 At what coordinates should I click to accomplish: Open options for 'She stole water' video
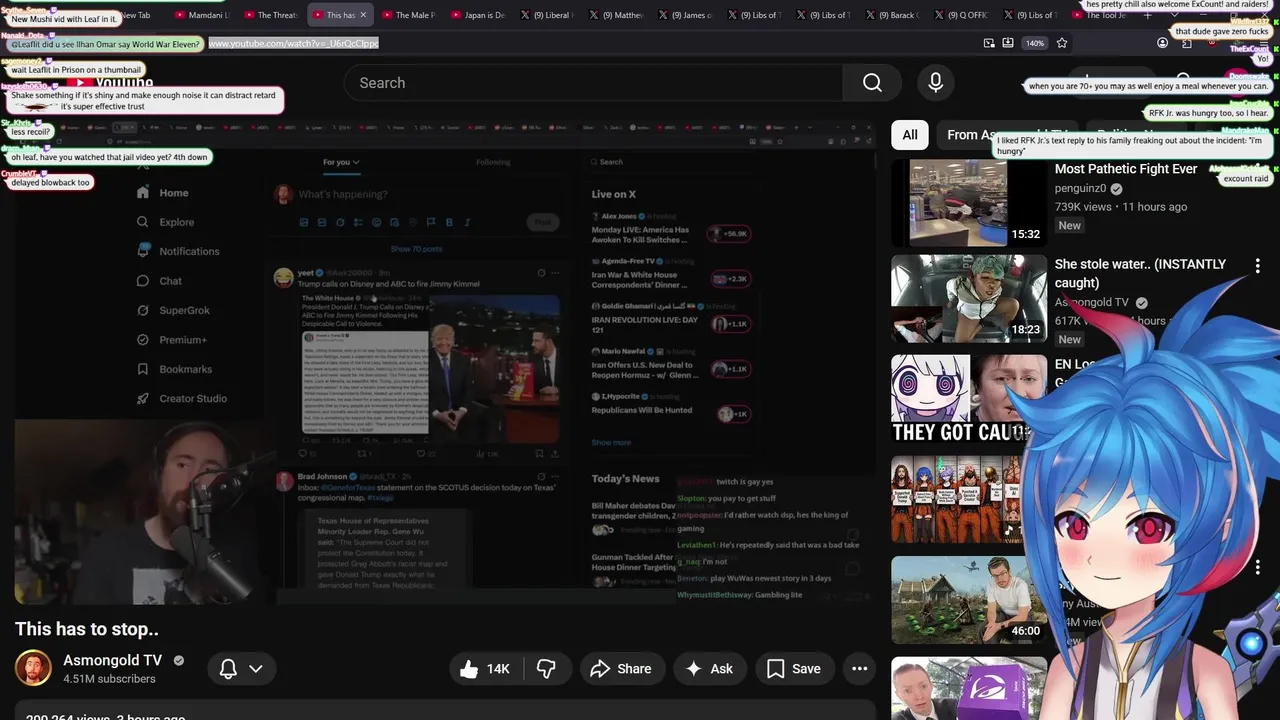click(1257, 265)
